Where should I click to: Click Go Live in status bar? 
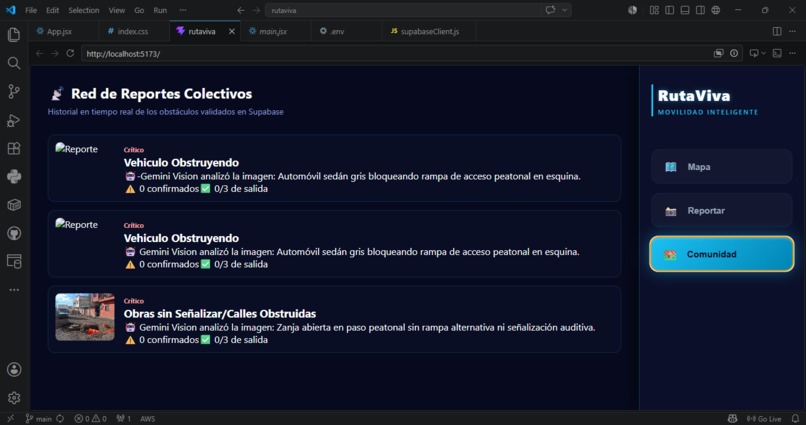pyautogui.click(x=764, y=419)
